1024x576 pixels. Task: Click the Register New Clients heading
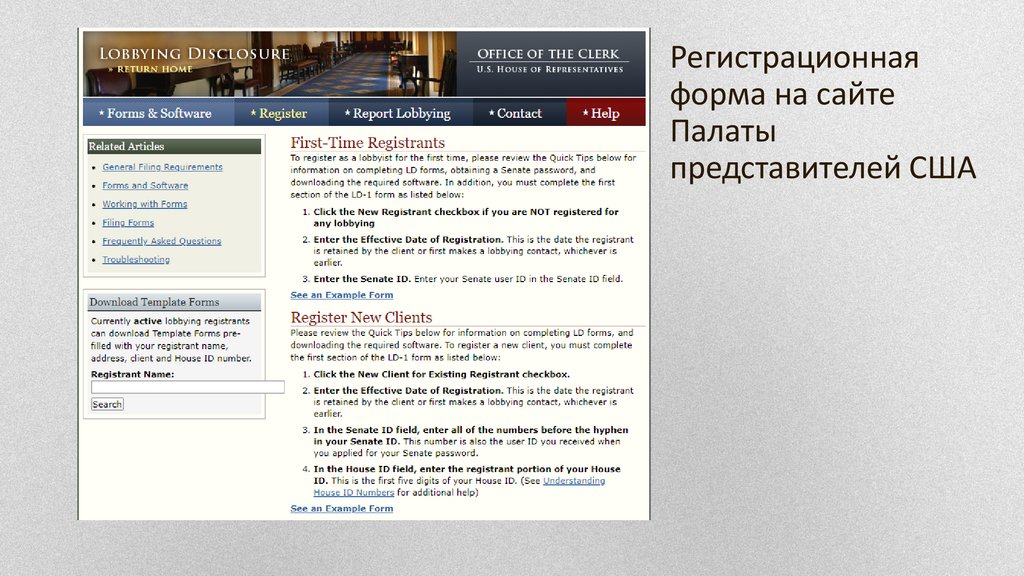(x=361, y=318)
